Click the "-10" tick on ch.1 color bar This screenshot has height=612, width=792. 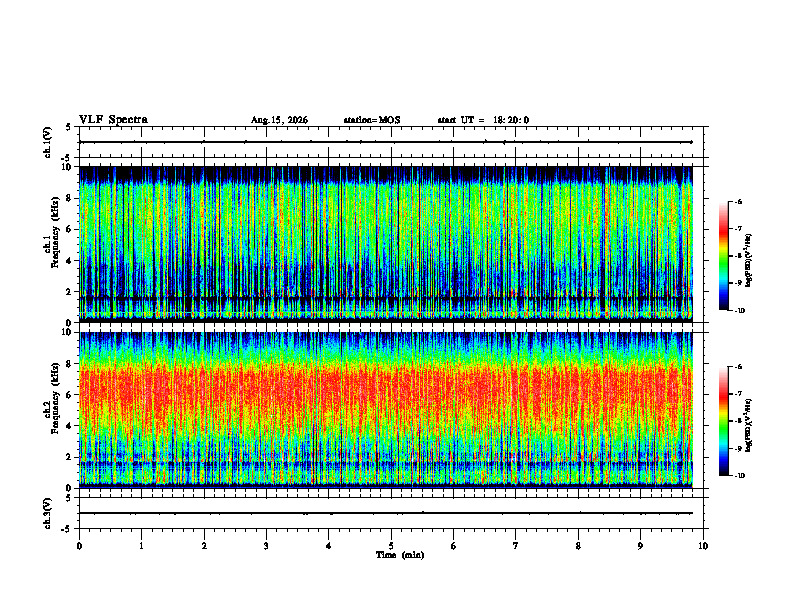coord(740,311)
